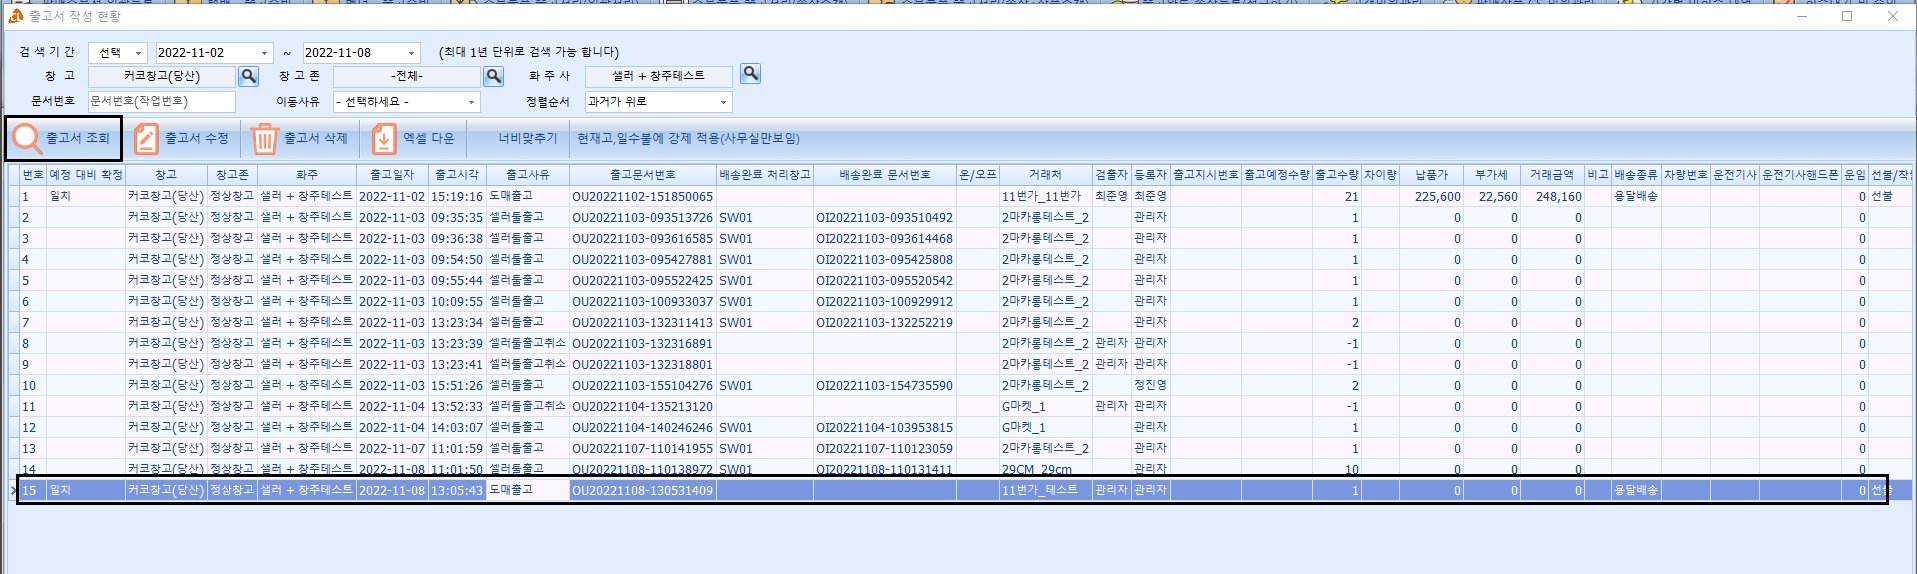The image size is (1917, 574).
Task: Click document OU20221103-095427881 in row 4
Action: click(x=643, y=260)
